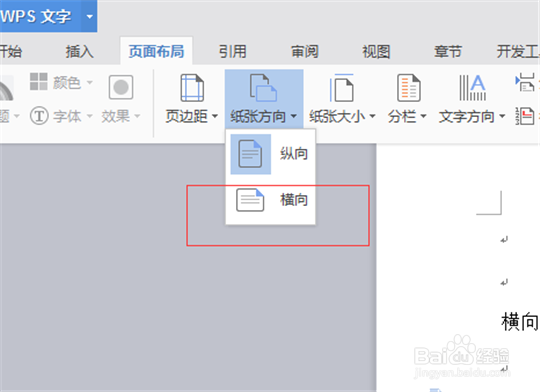Viewport: 540px width, 392px height.
Task: Go to the 审阅 tab
Action: tap(305, 52)
